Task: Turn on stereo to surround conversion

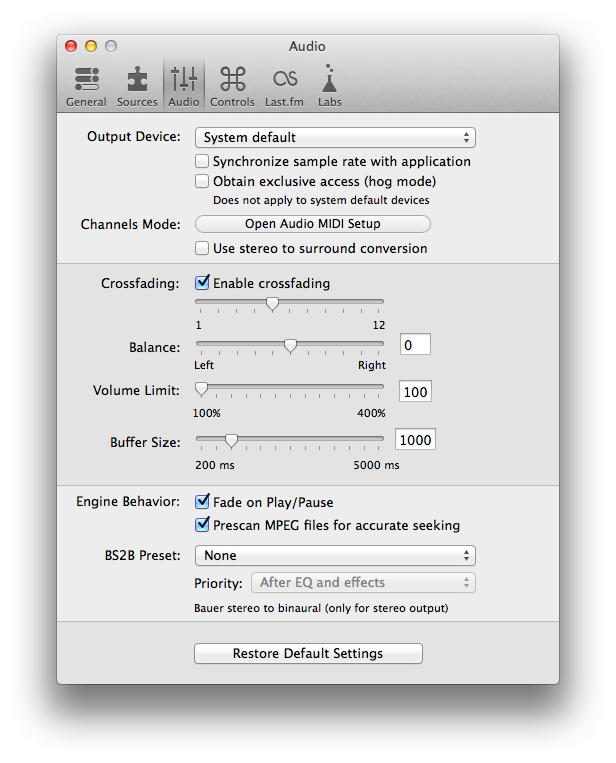Action: (202, 248)
